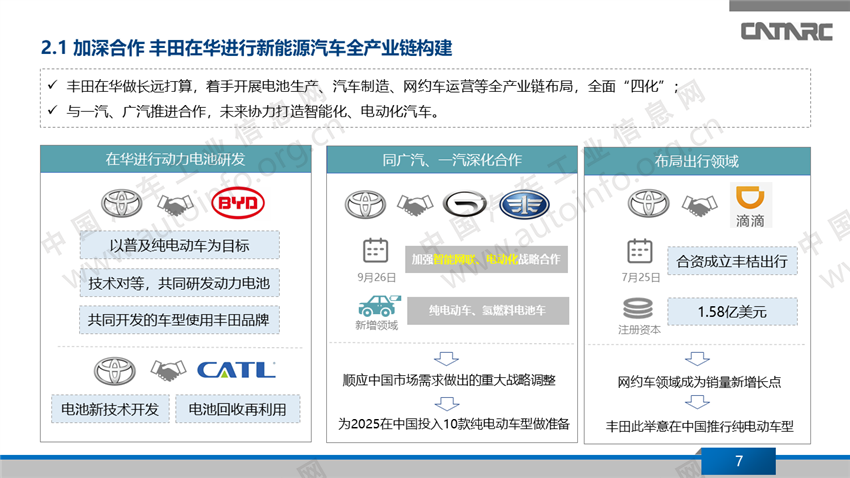850x478 pixels.
Task: Click the second bullet checkmark before 与一汽、广汽
Action: (52, 111)
